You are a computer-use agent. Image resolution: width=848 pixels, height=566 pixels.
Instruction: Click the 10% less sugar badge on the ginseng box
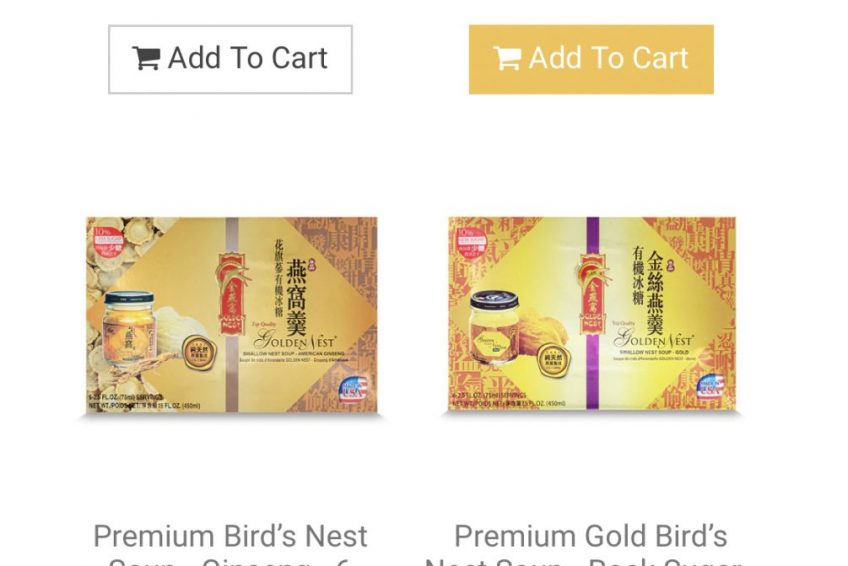click(108, 243)
